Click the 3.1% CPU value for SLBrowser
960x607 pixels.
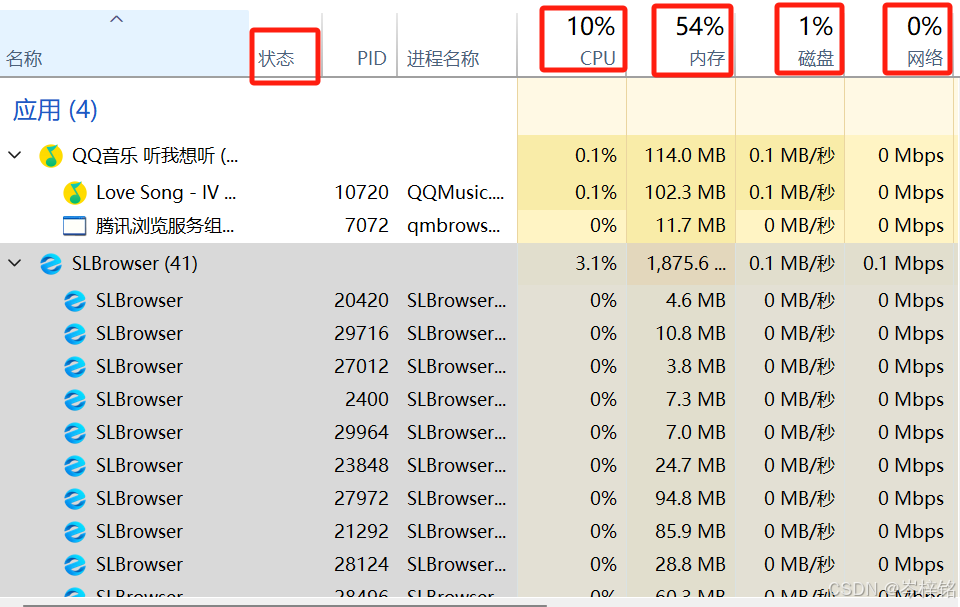596,264
